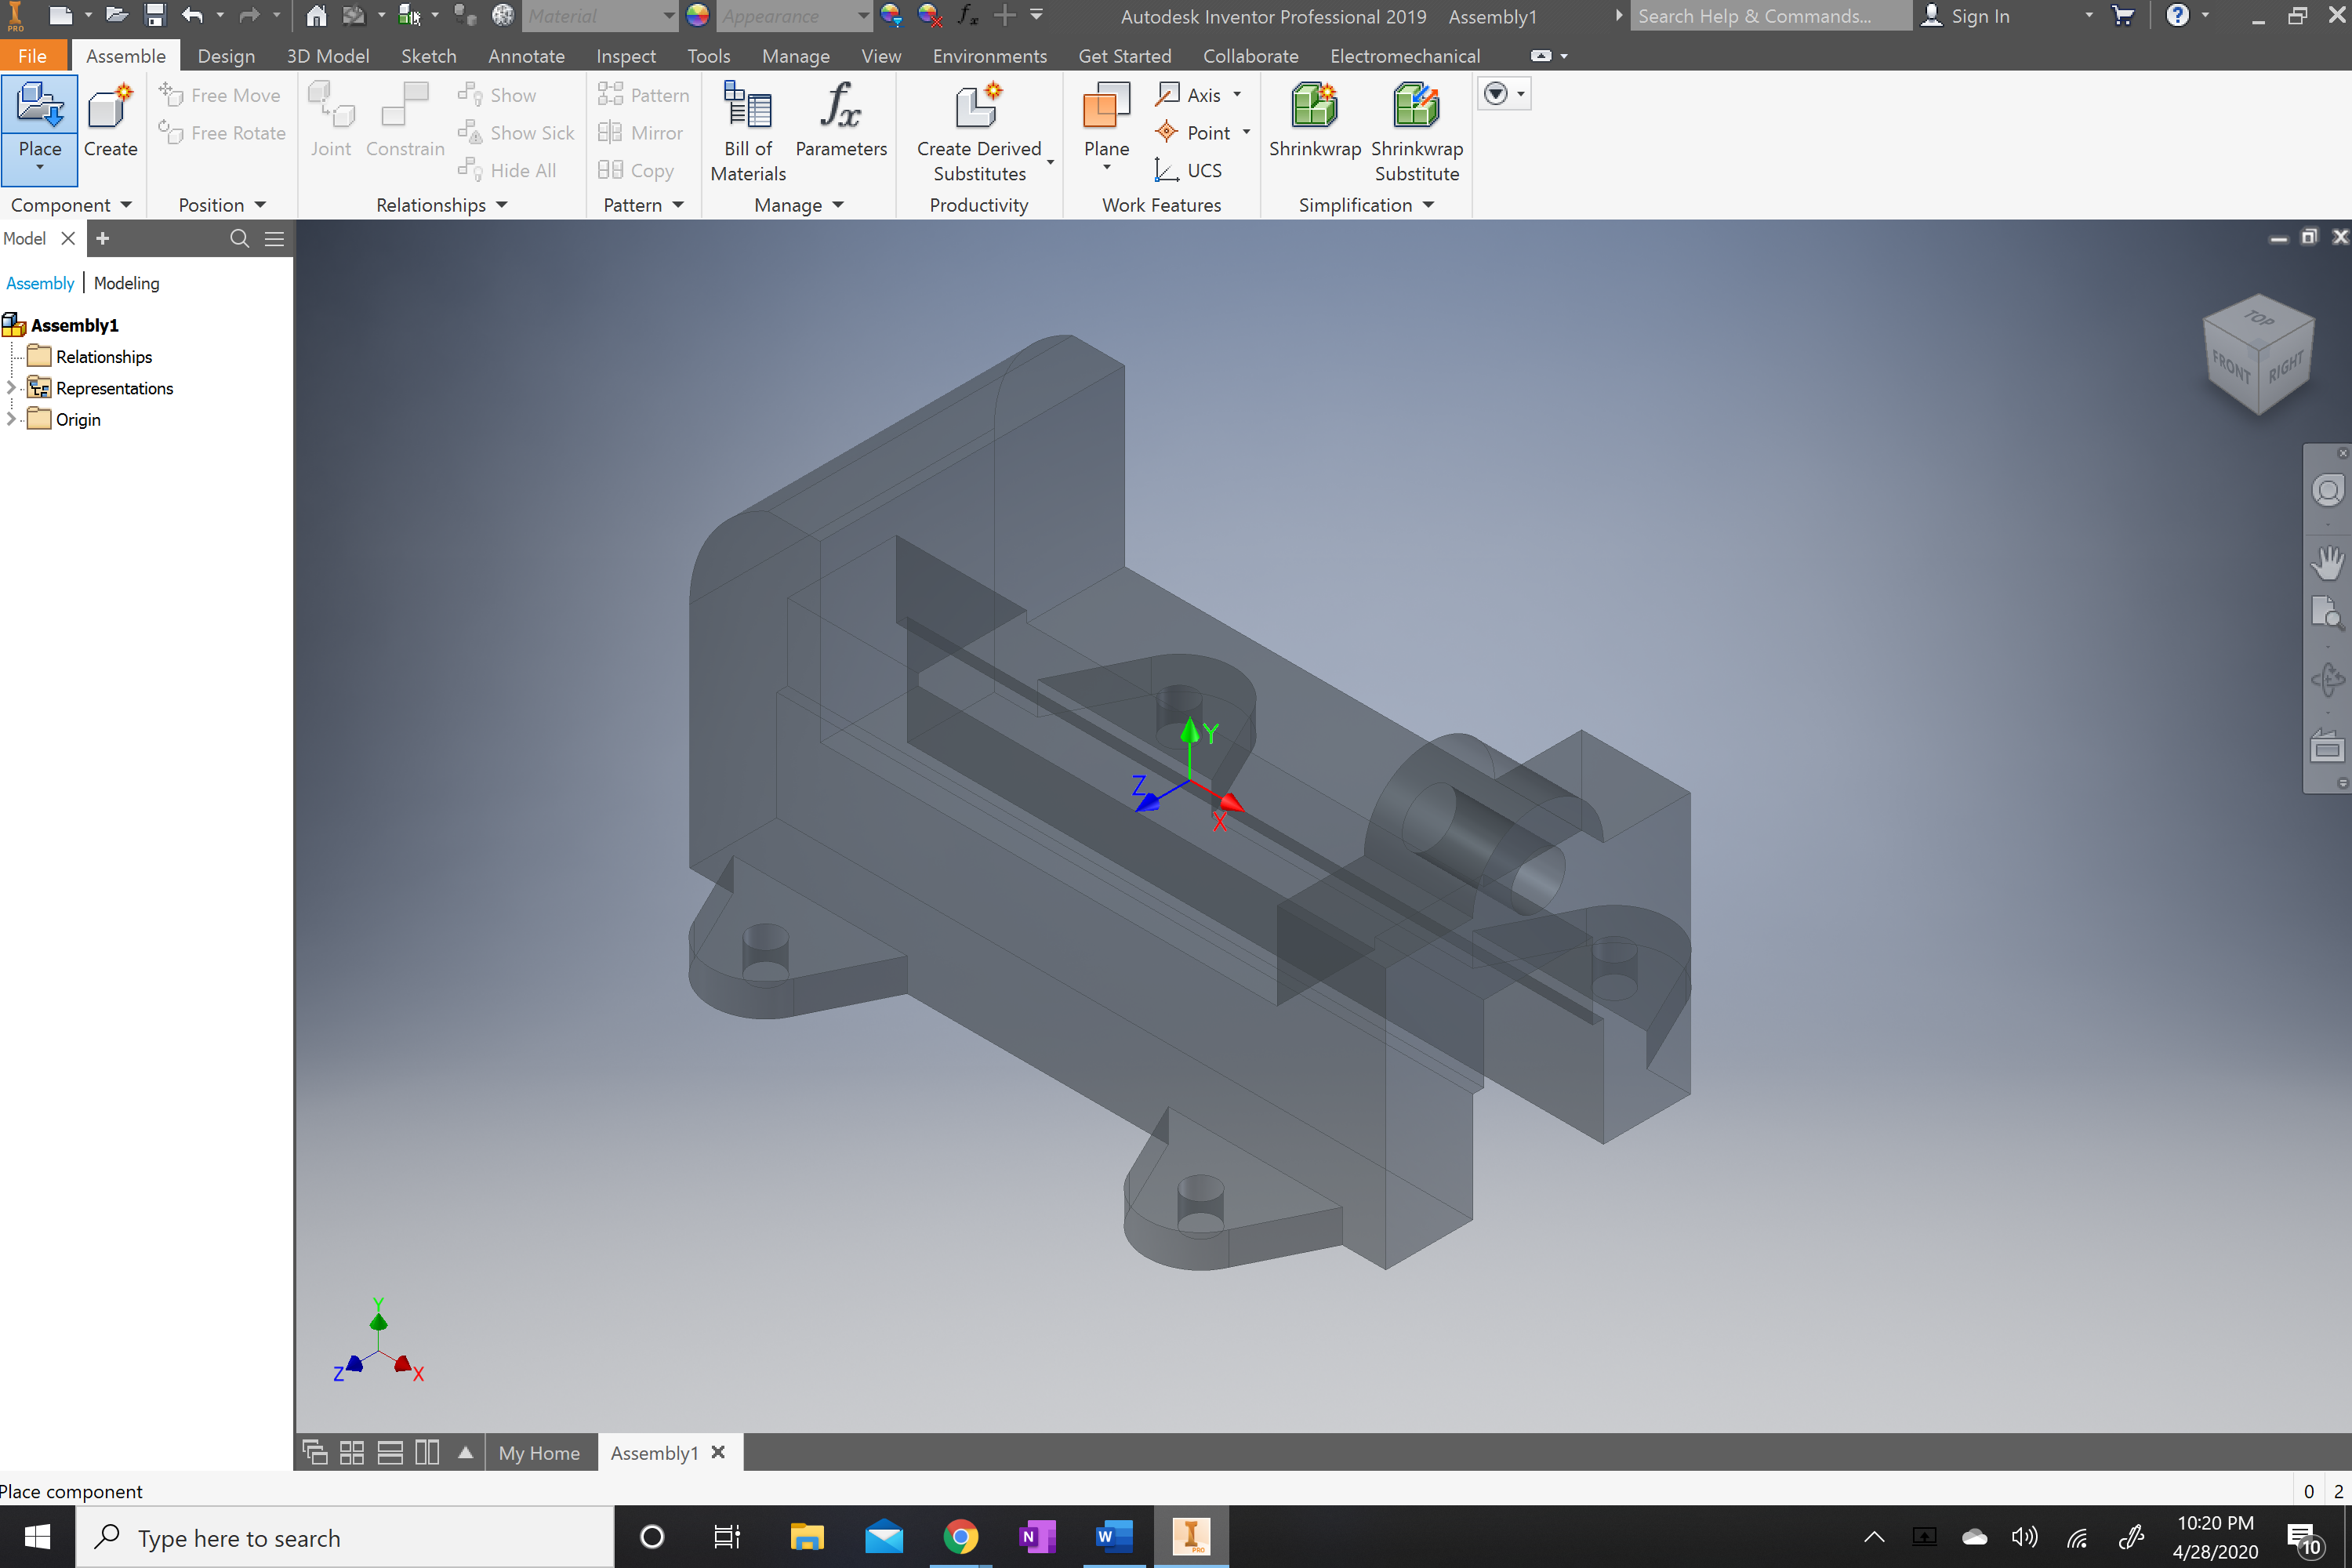
Task: Switch browser to Modeling view
Action: (126, 283)
